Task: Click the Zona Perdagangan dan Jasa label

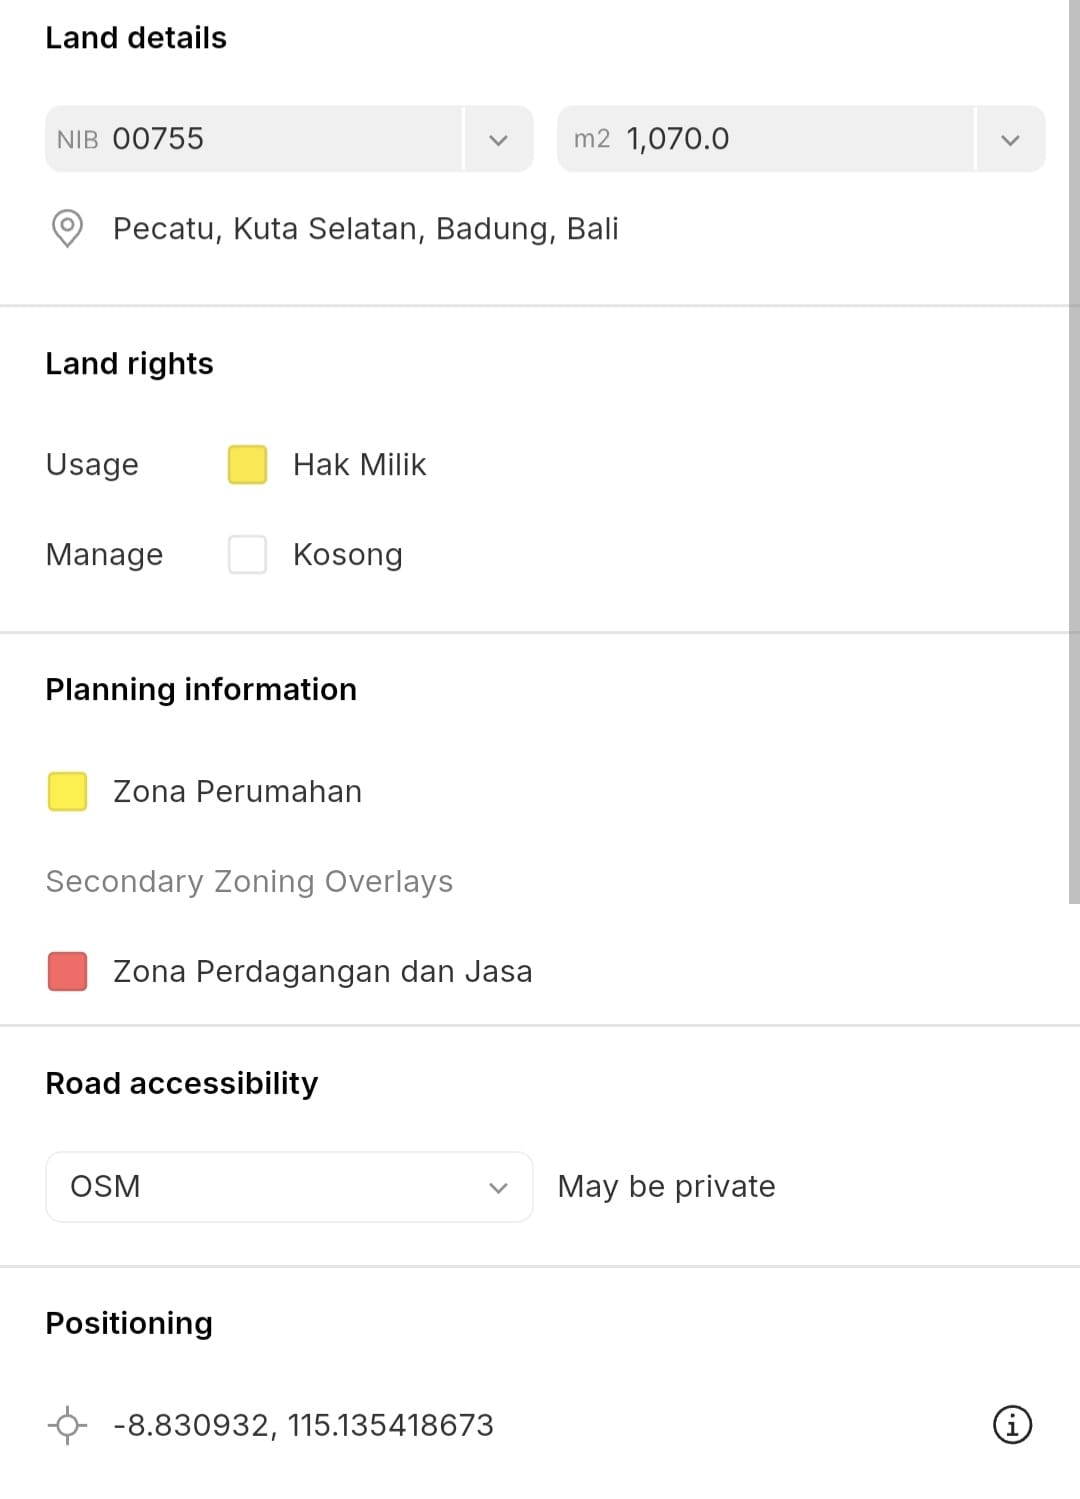Action: 322,971
